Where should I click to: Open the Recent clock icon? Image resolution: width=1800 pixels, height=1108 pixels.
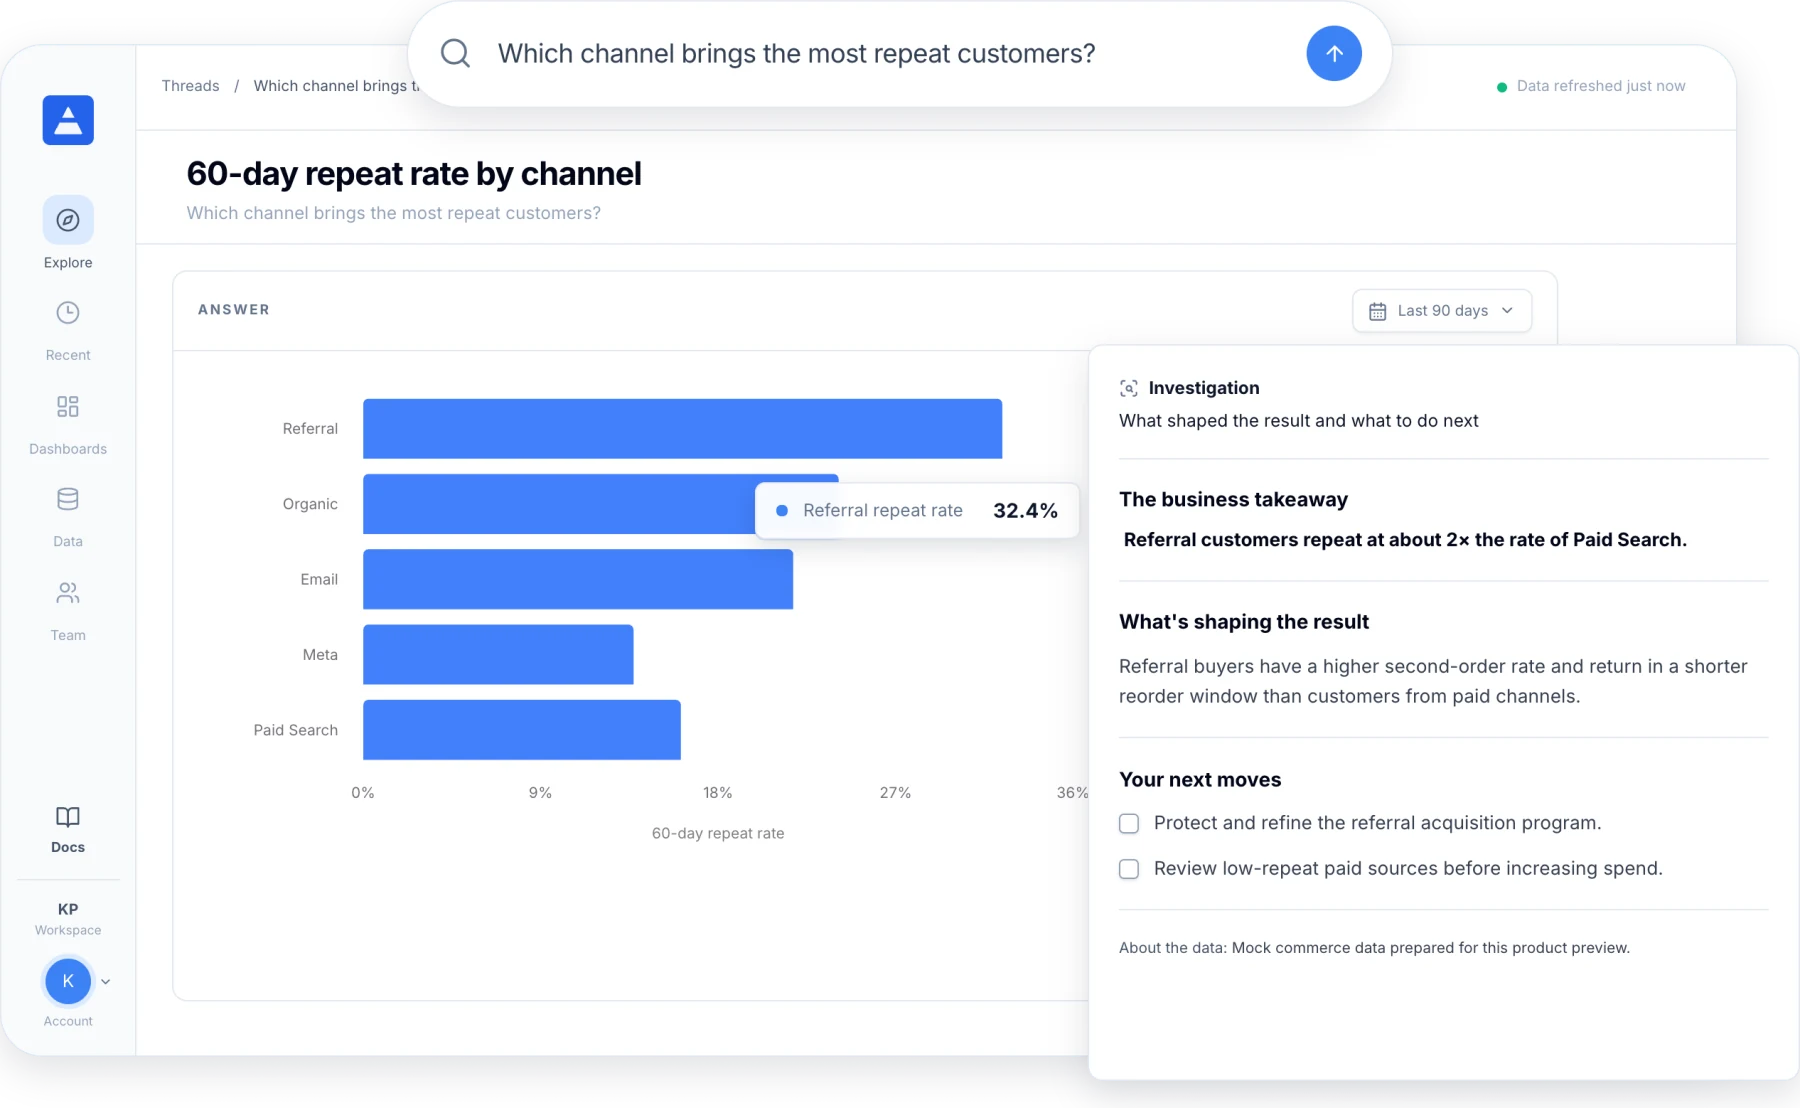tap(68, 313)
